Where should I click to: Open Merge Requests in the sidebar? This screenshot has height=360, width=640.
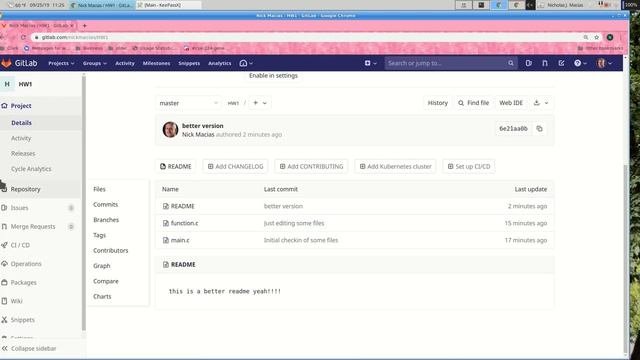41,227
